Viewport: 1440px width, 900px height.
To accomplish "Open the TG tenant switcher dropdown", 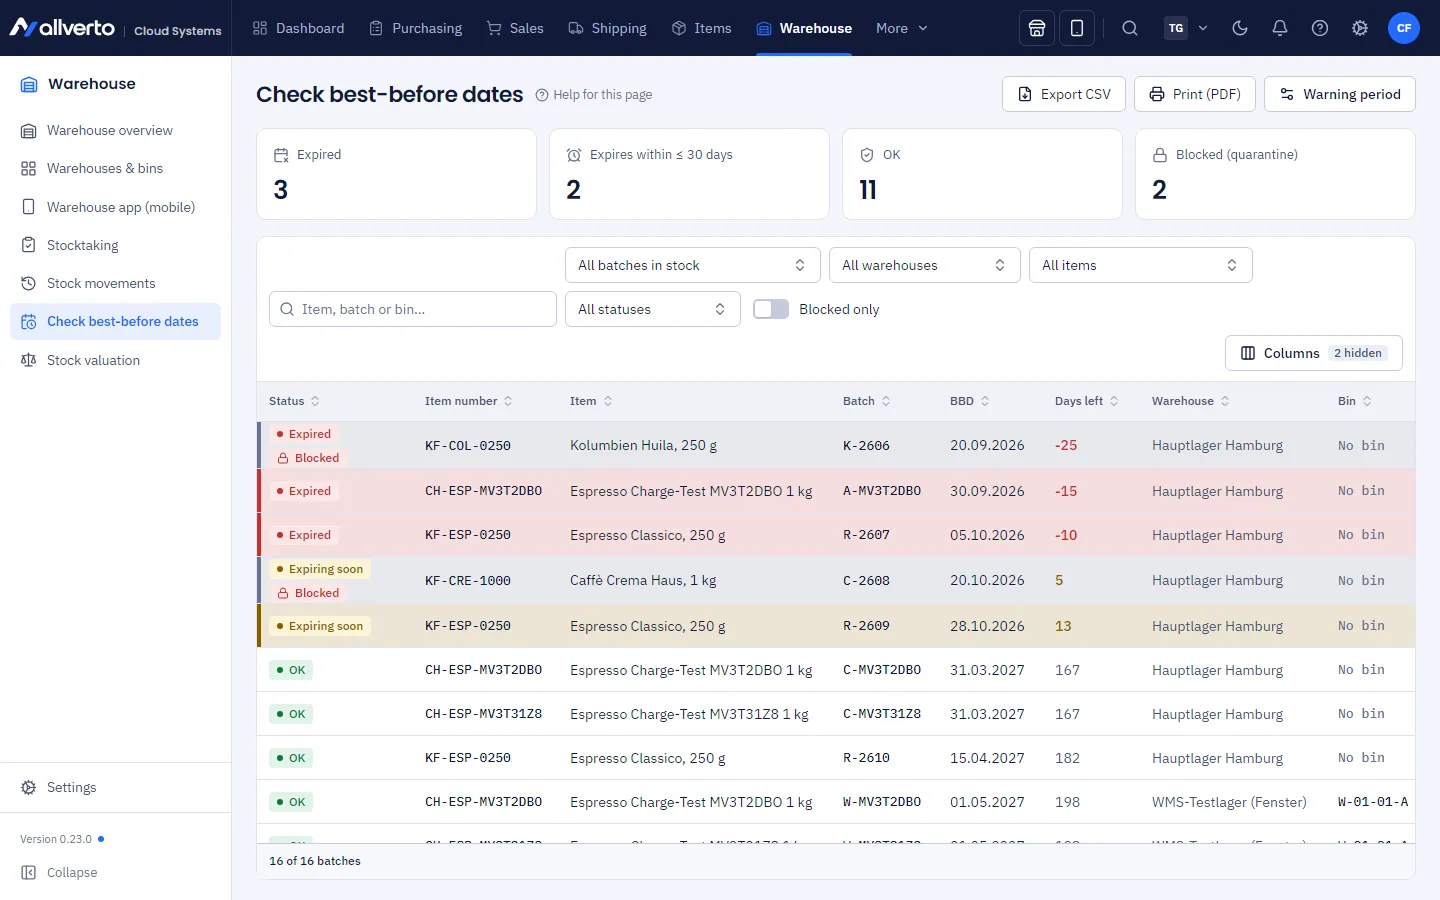I will (x=1187, y=28).
